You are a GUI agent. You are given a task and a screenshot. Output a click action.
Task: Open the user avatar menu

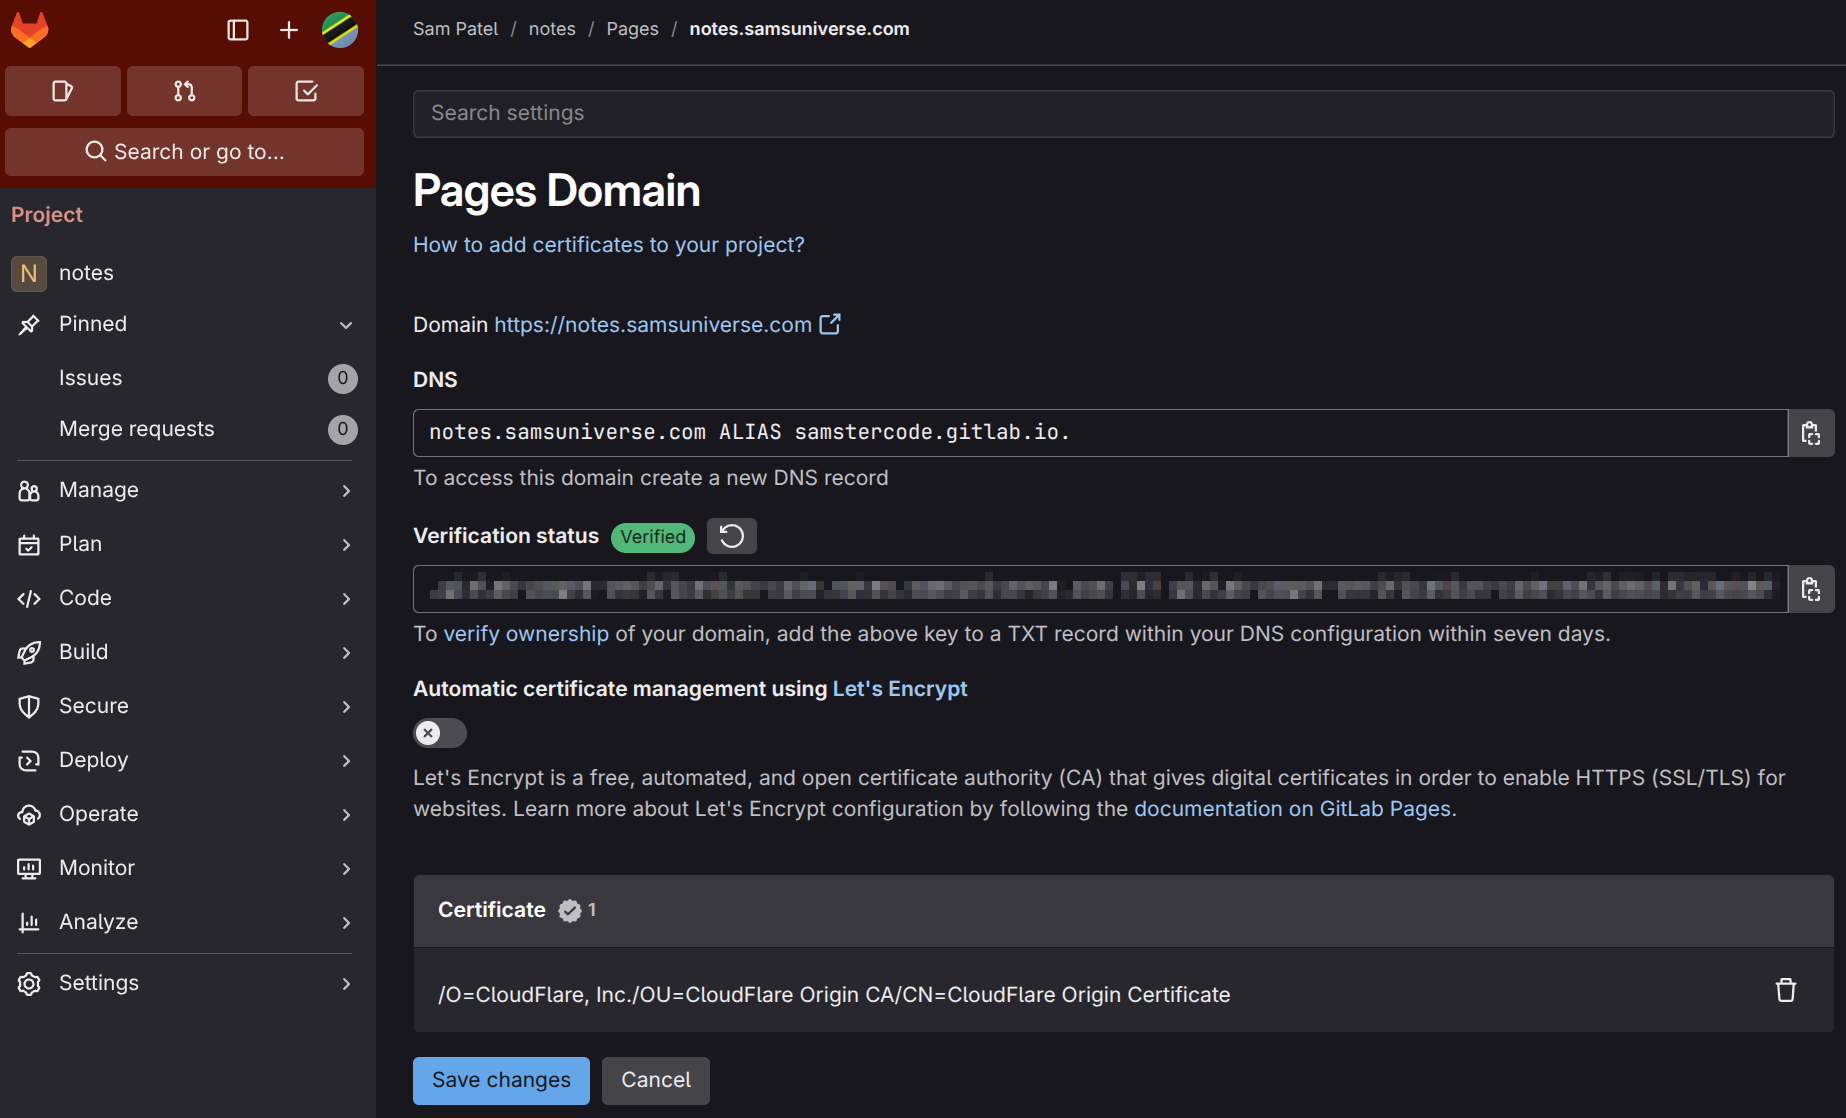(340, 30)
